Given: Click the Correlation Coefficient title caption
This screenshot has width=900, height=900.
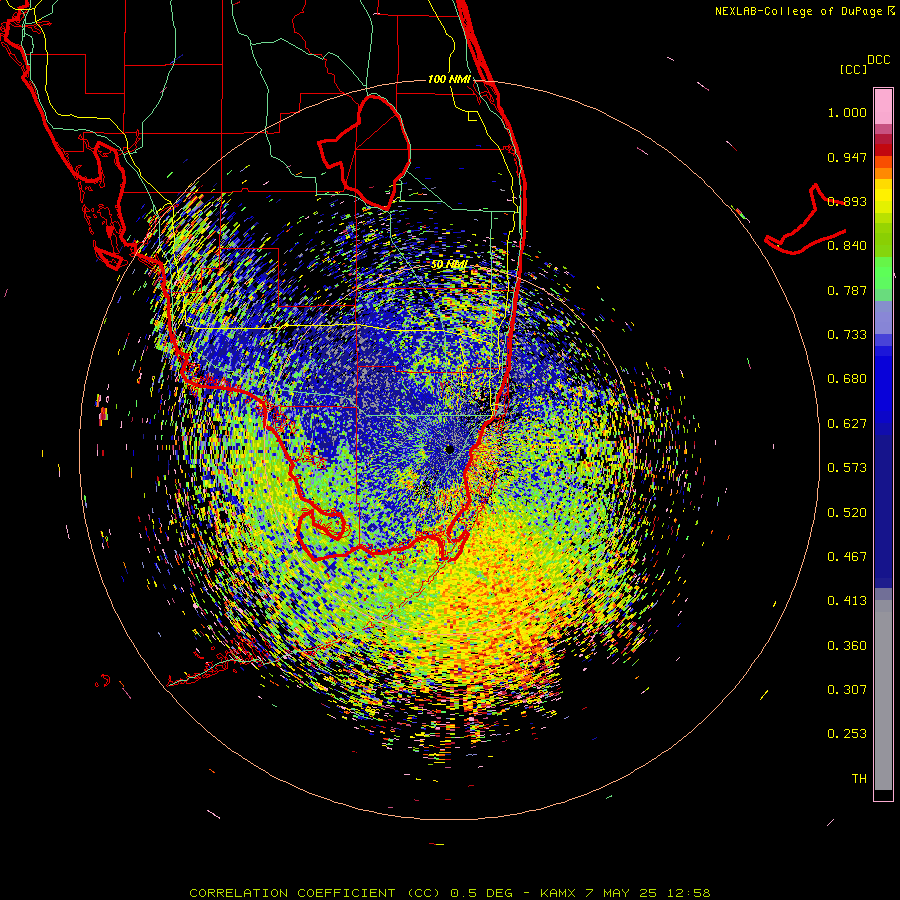Looking at the screenshot, I should [x=449, y=893].
